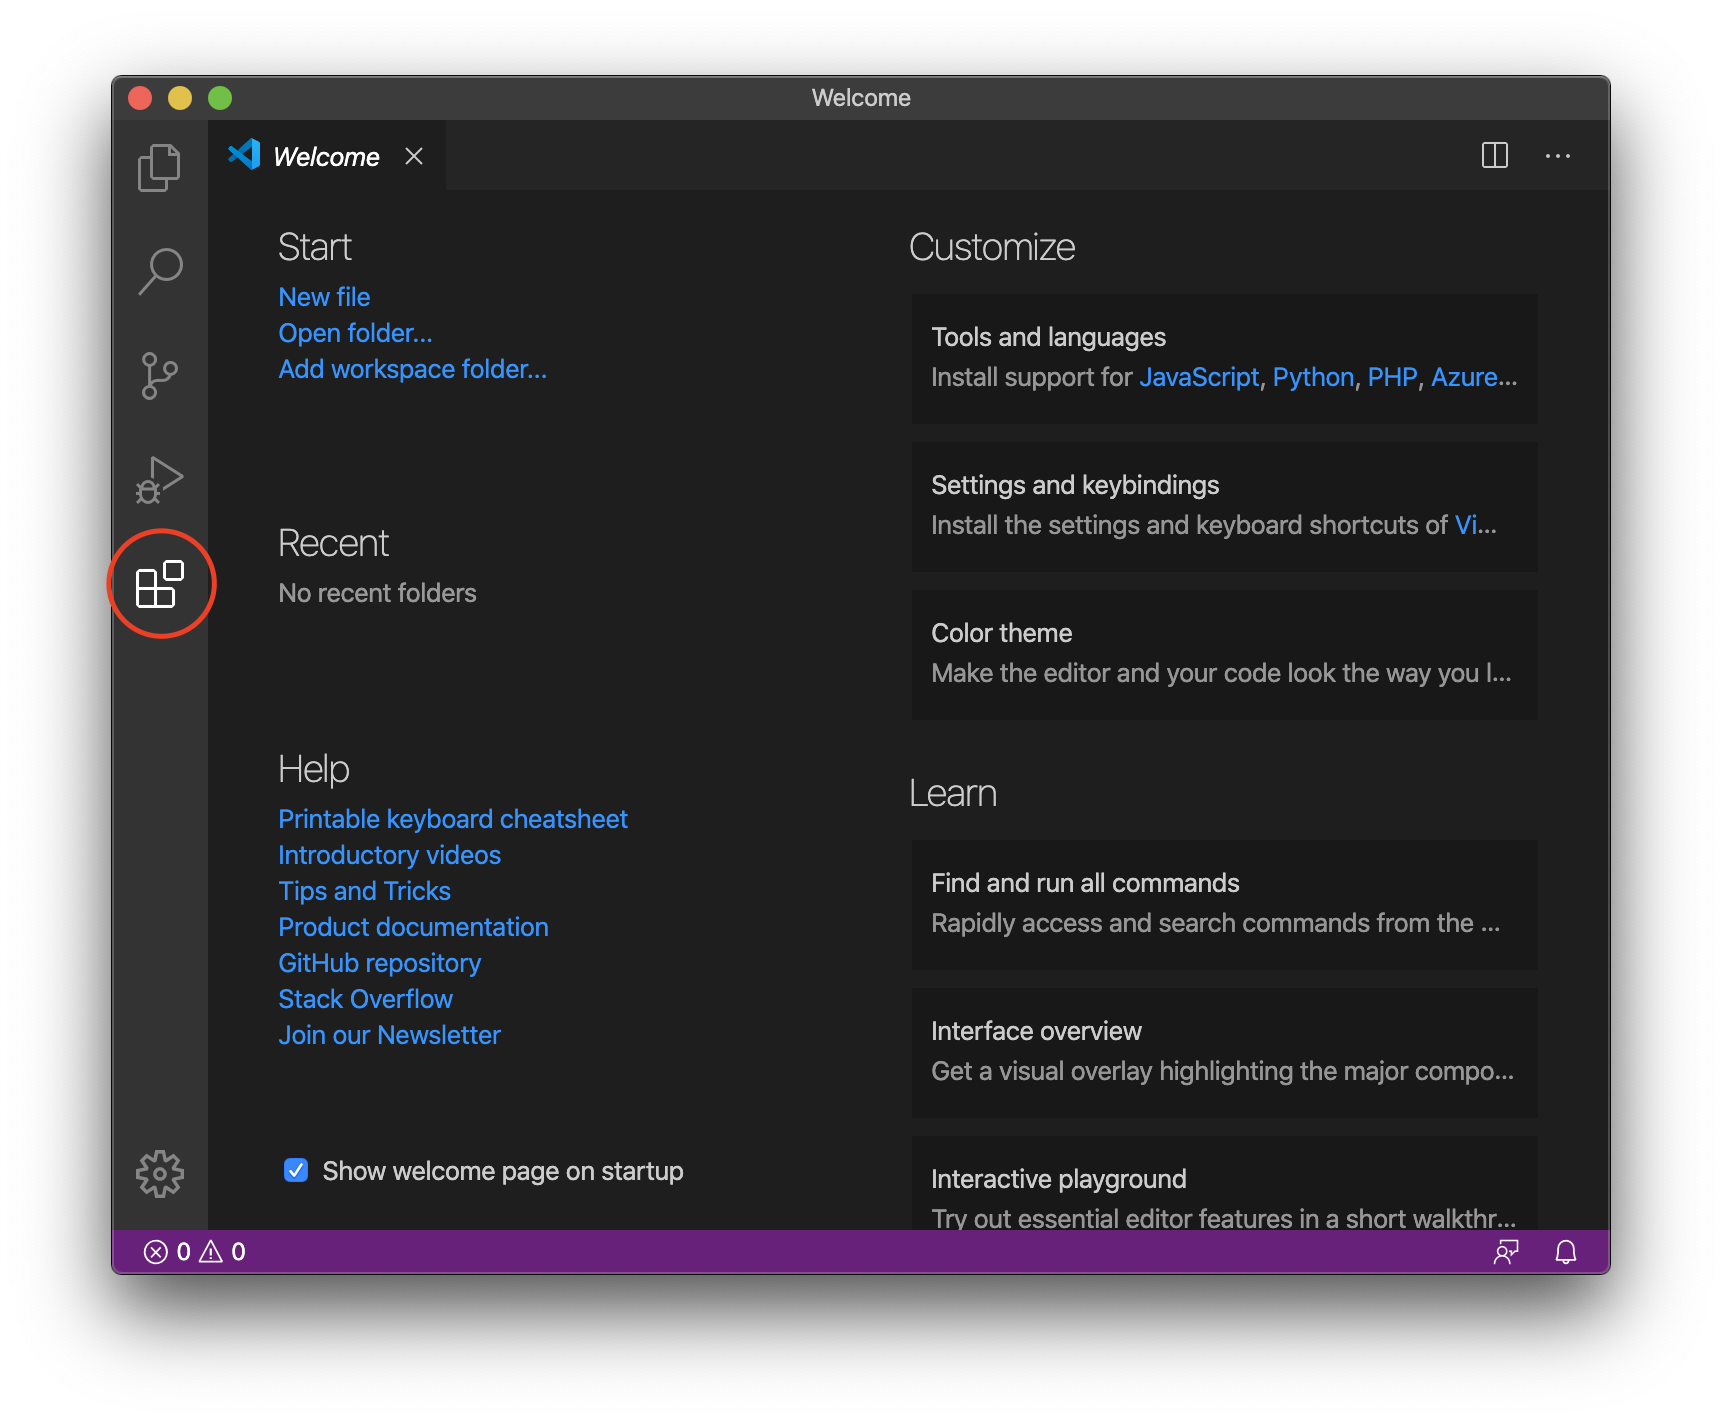
Task: Click the Start section heading
Action: [x=315, y=247]
